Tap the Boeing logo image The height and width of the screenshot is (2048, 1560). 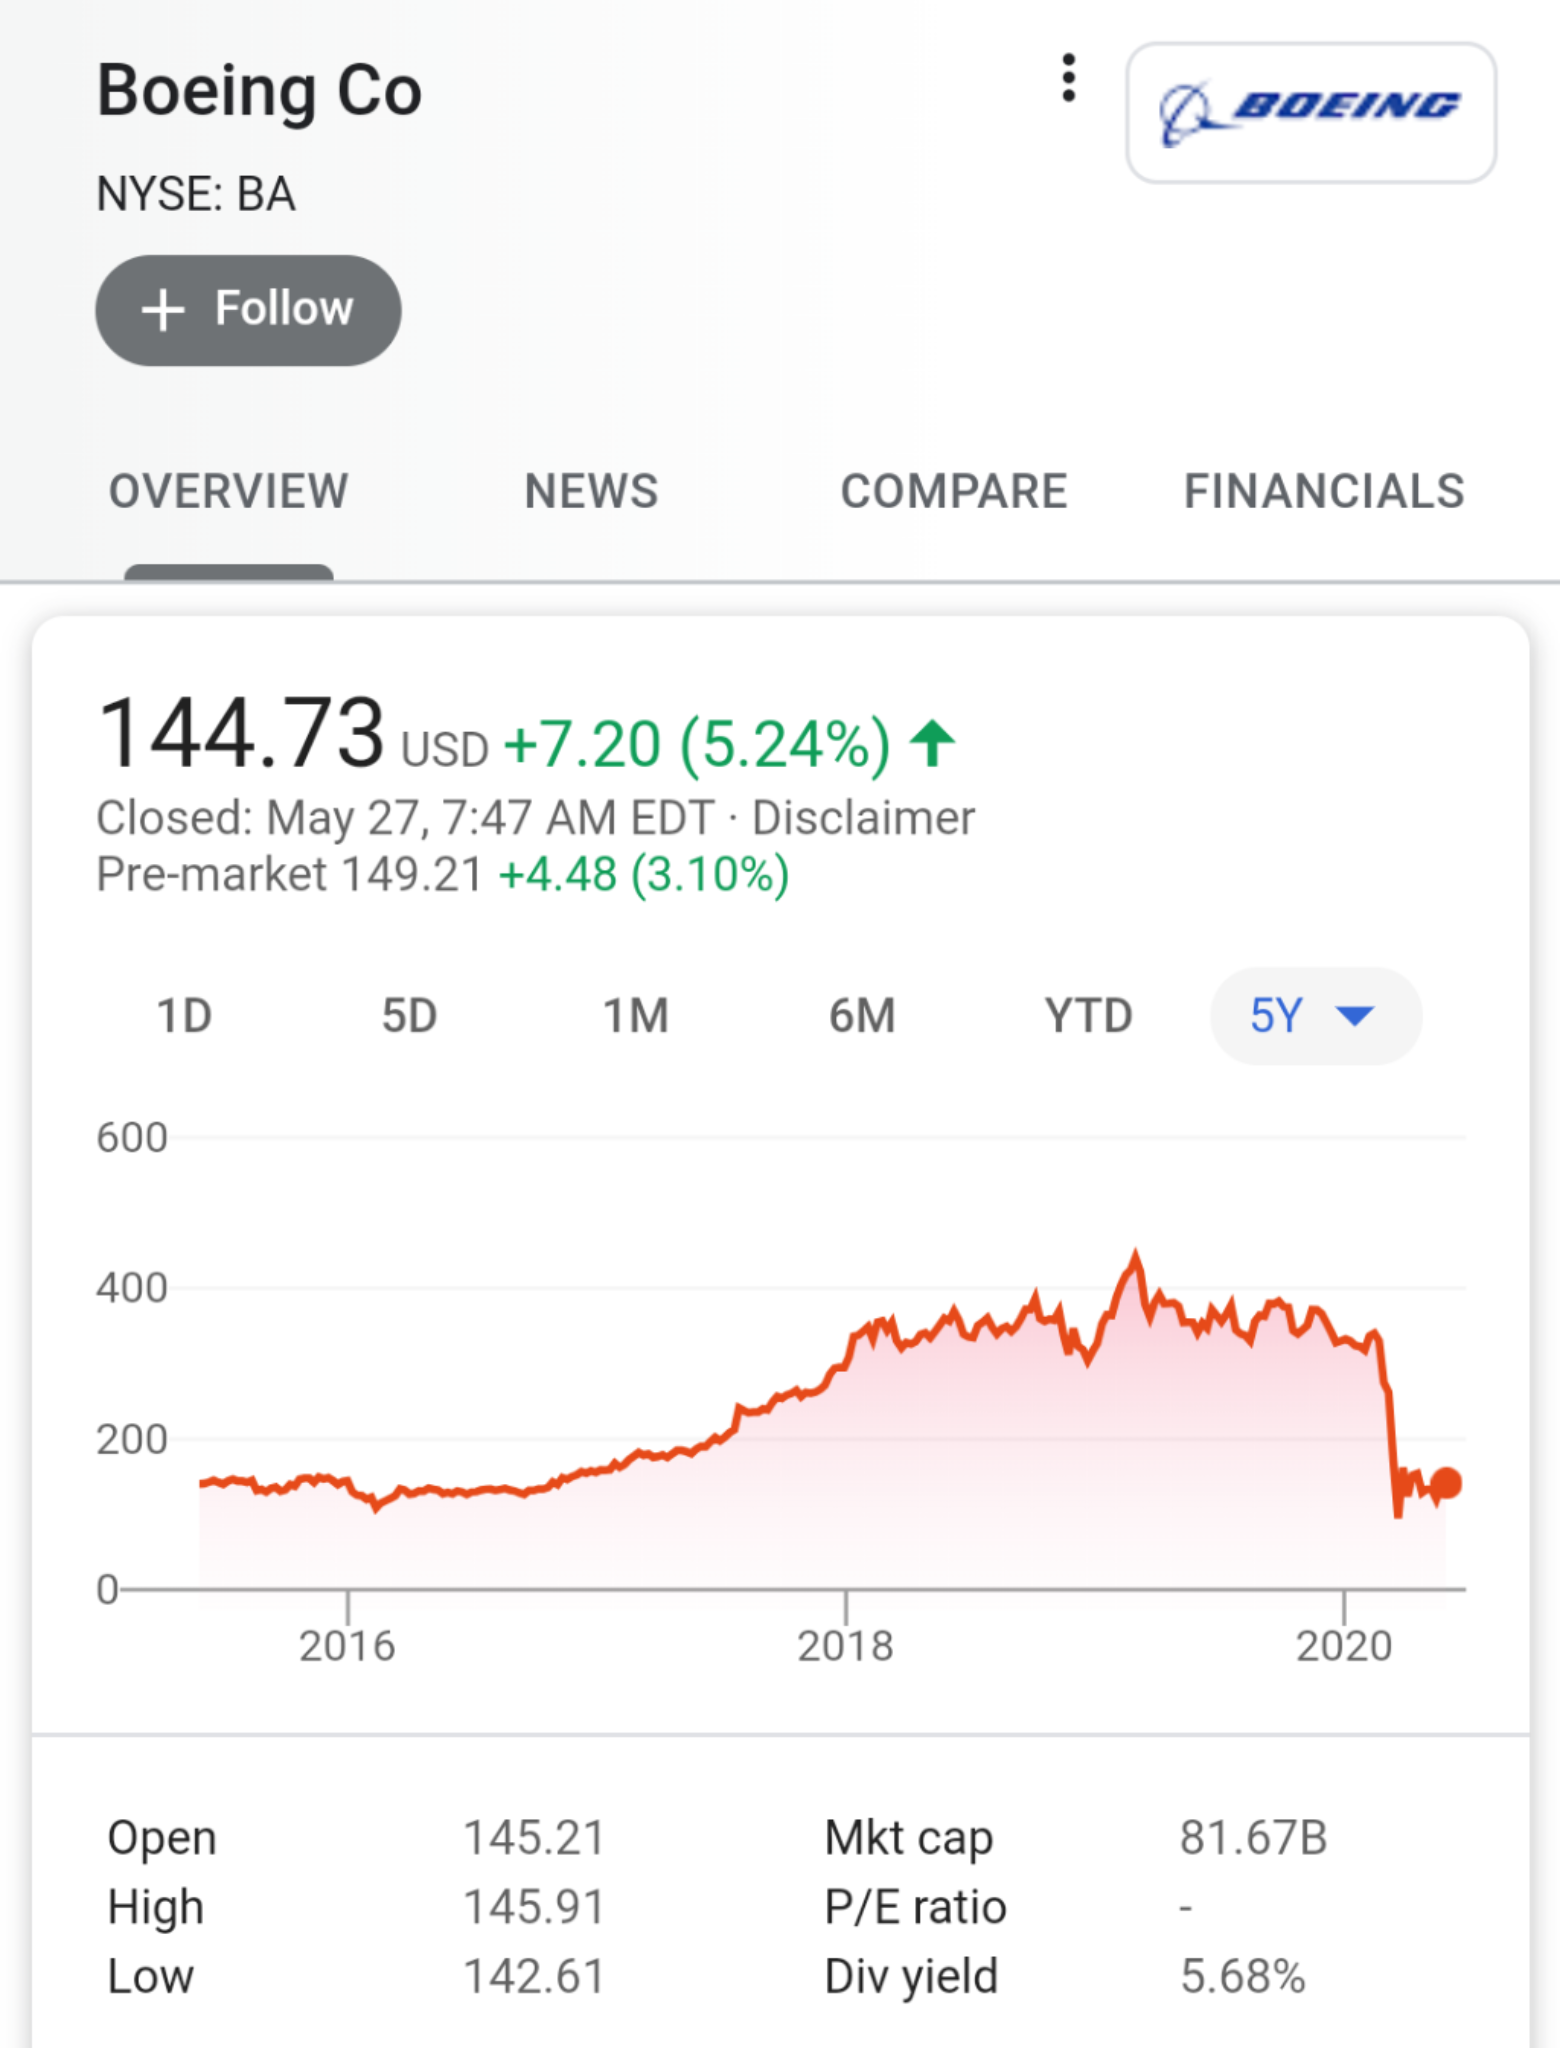pos(1311,112)
